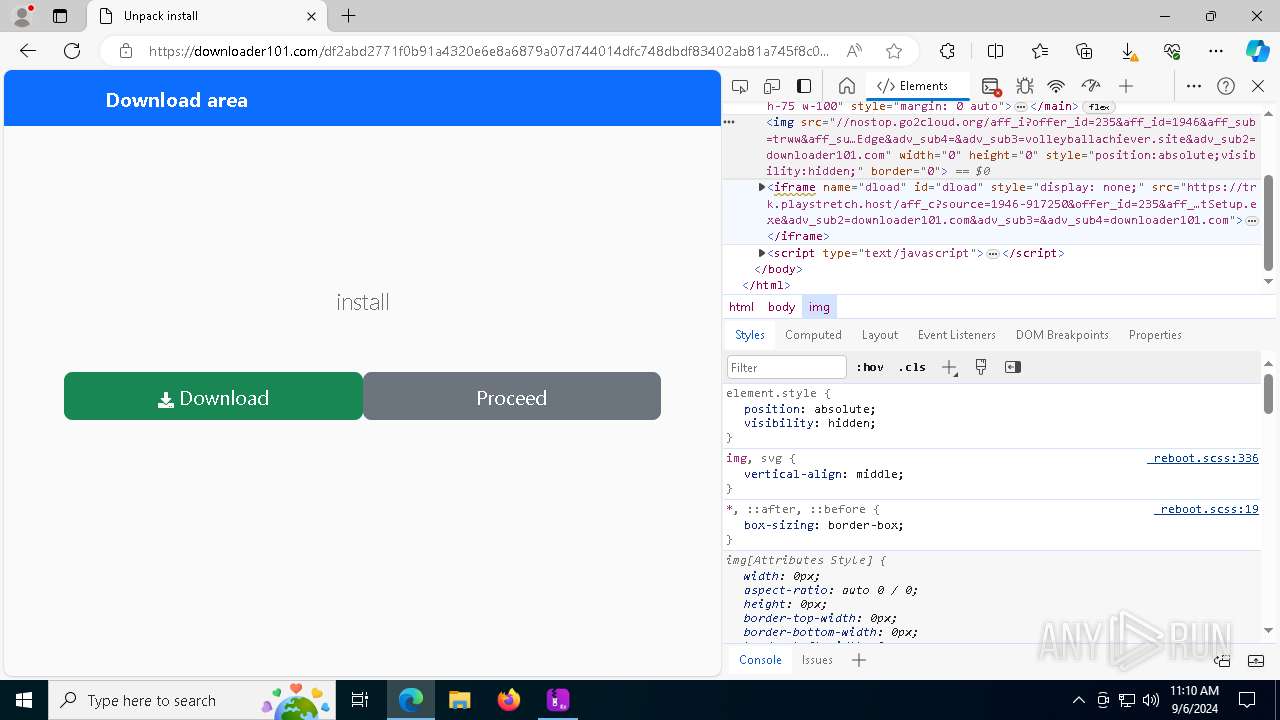Select body in the breadcrumb trail
Image resolution: width=1280 pixels, height=720 pixels.
(x=781, y=307)
